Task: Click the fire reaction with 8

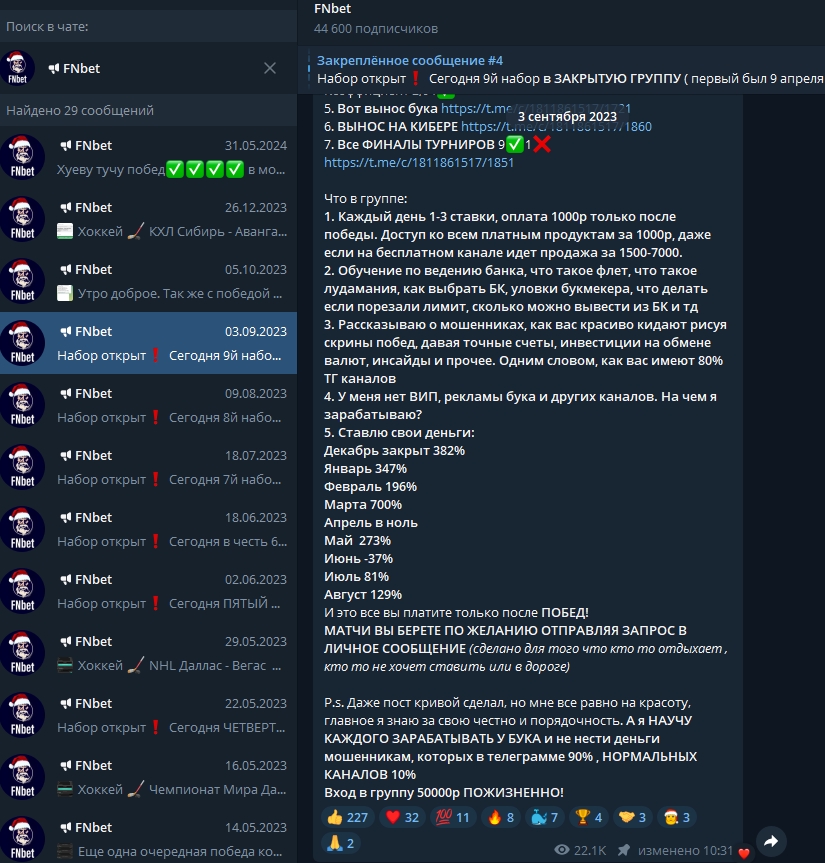Action: (x=501, y=817)
